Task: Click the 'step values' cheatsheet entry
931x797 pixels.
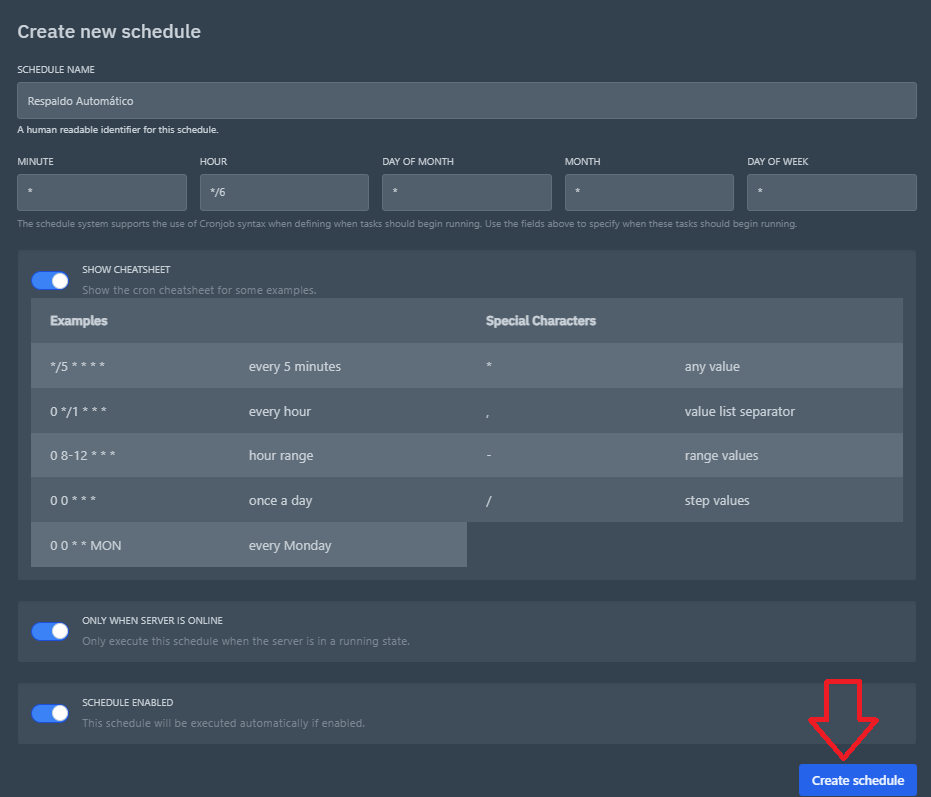Action: [717, 500]
